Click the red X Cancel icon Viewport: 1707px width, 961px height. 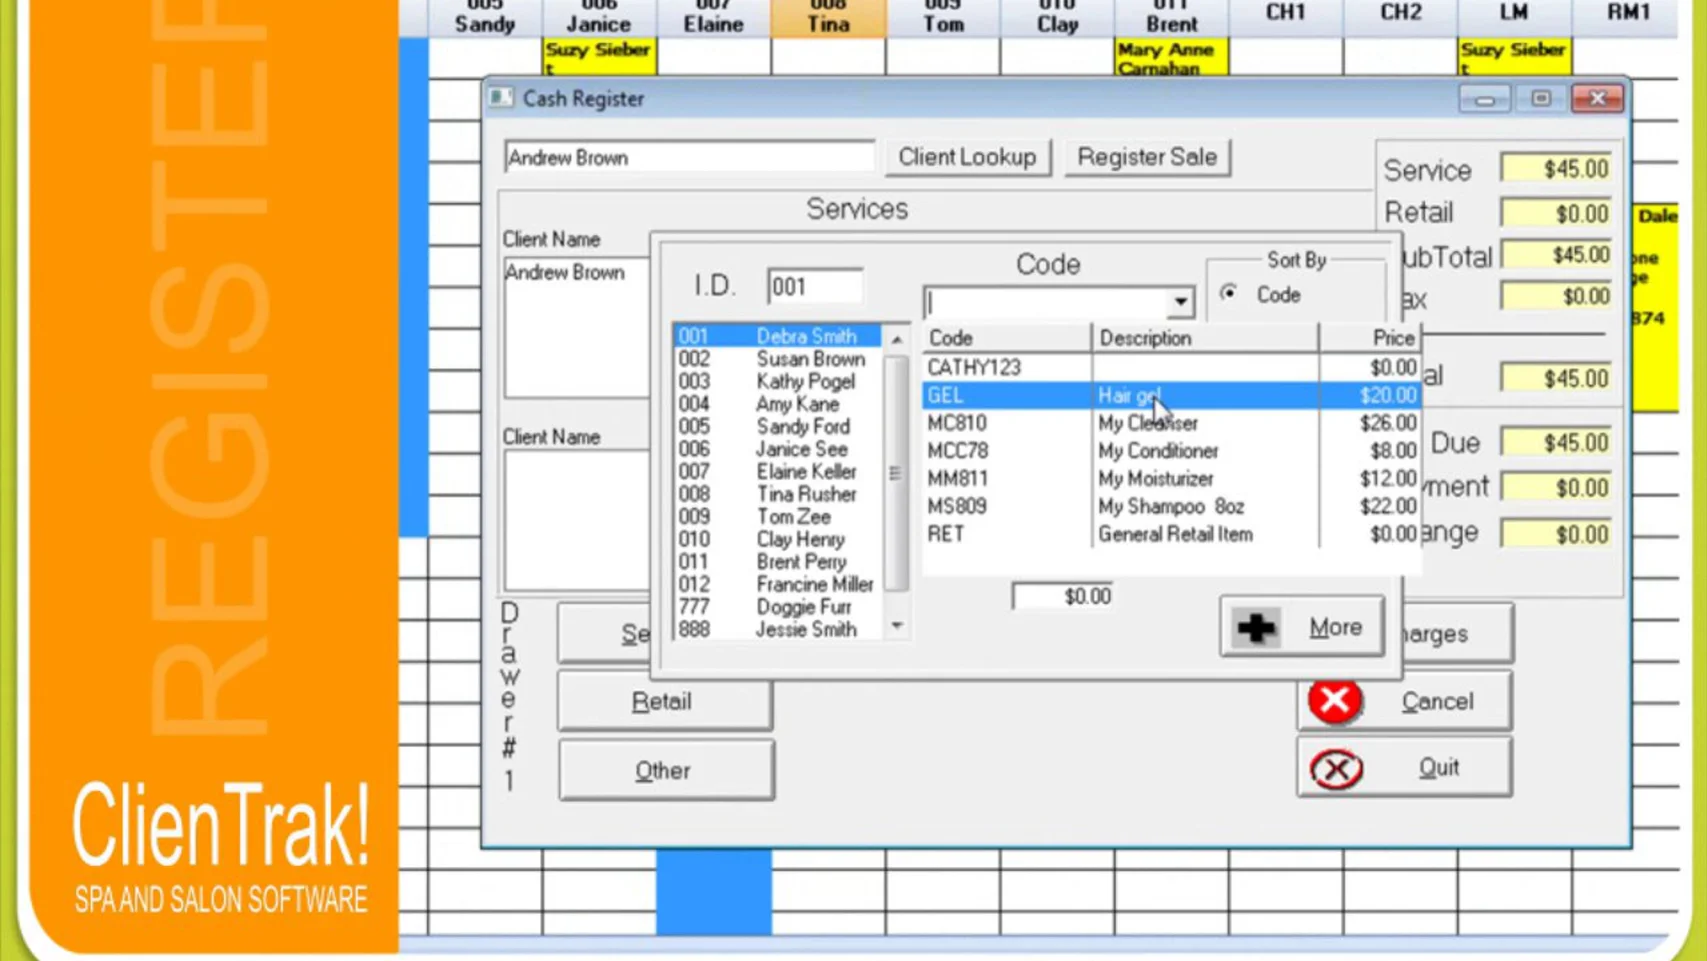click(1334, 701)
